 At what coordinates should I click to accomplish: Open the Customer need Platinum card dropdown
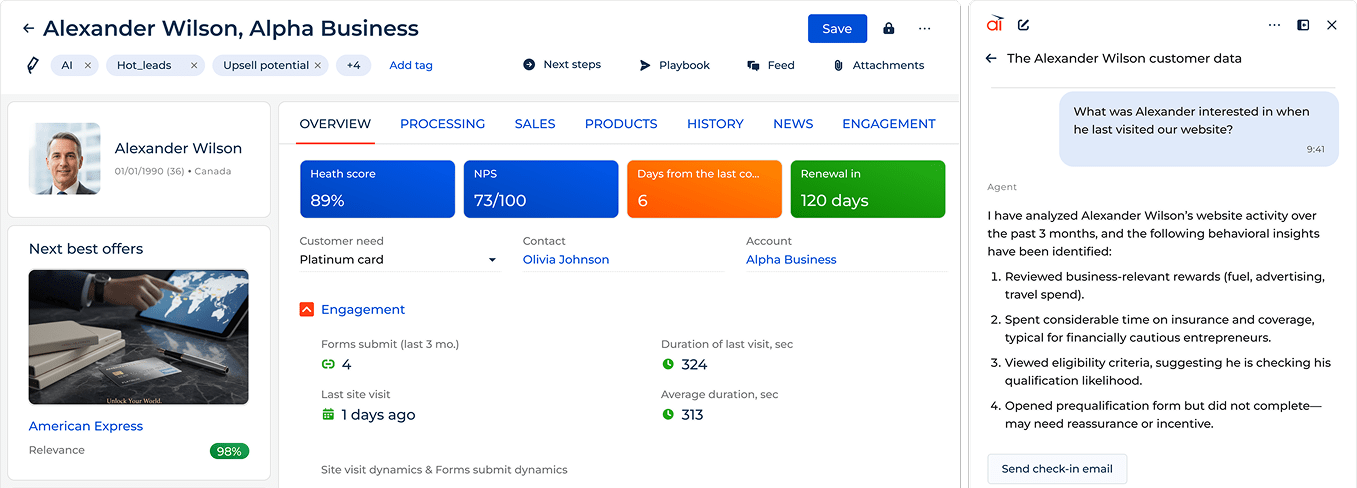click(x=492, y=260)
